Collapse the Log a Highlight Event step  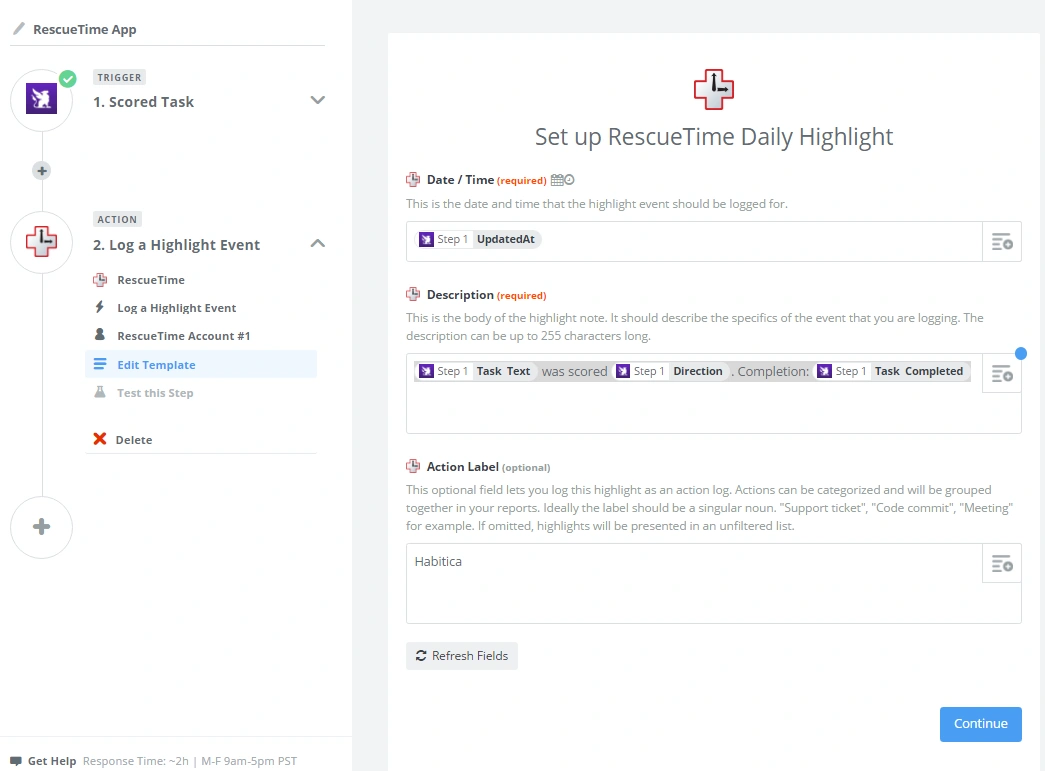point(317,243)
